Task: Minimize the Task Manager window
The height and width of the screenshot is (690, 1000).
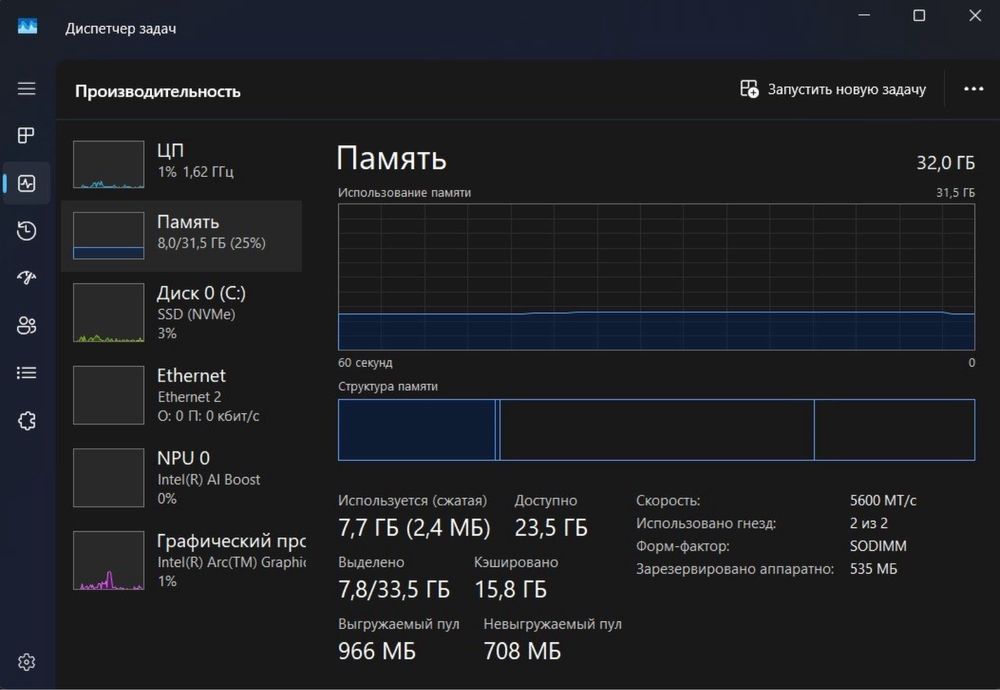Action: (864, 15)
